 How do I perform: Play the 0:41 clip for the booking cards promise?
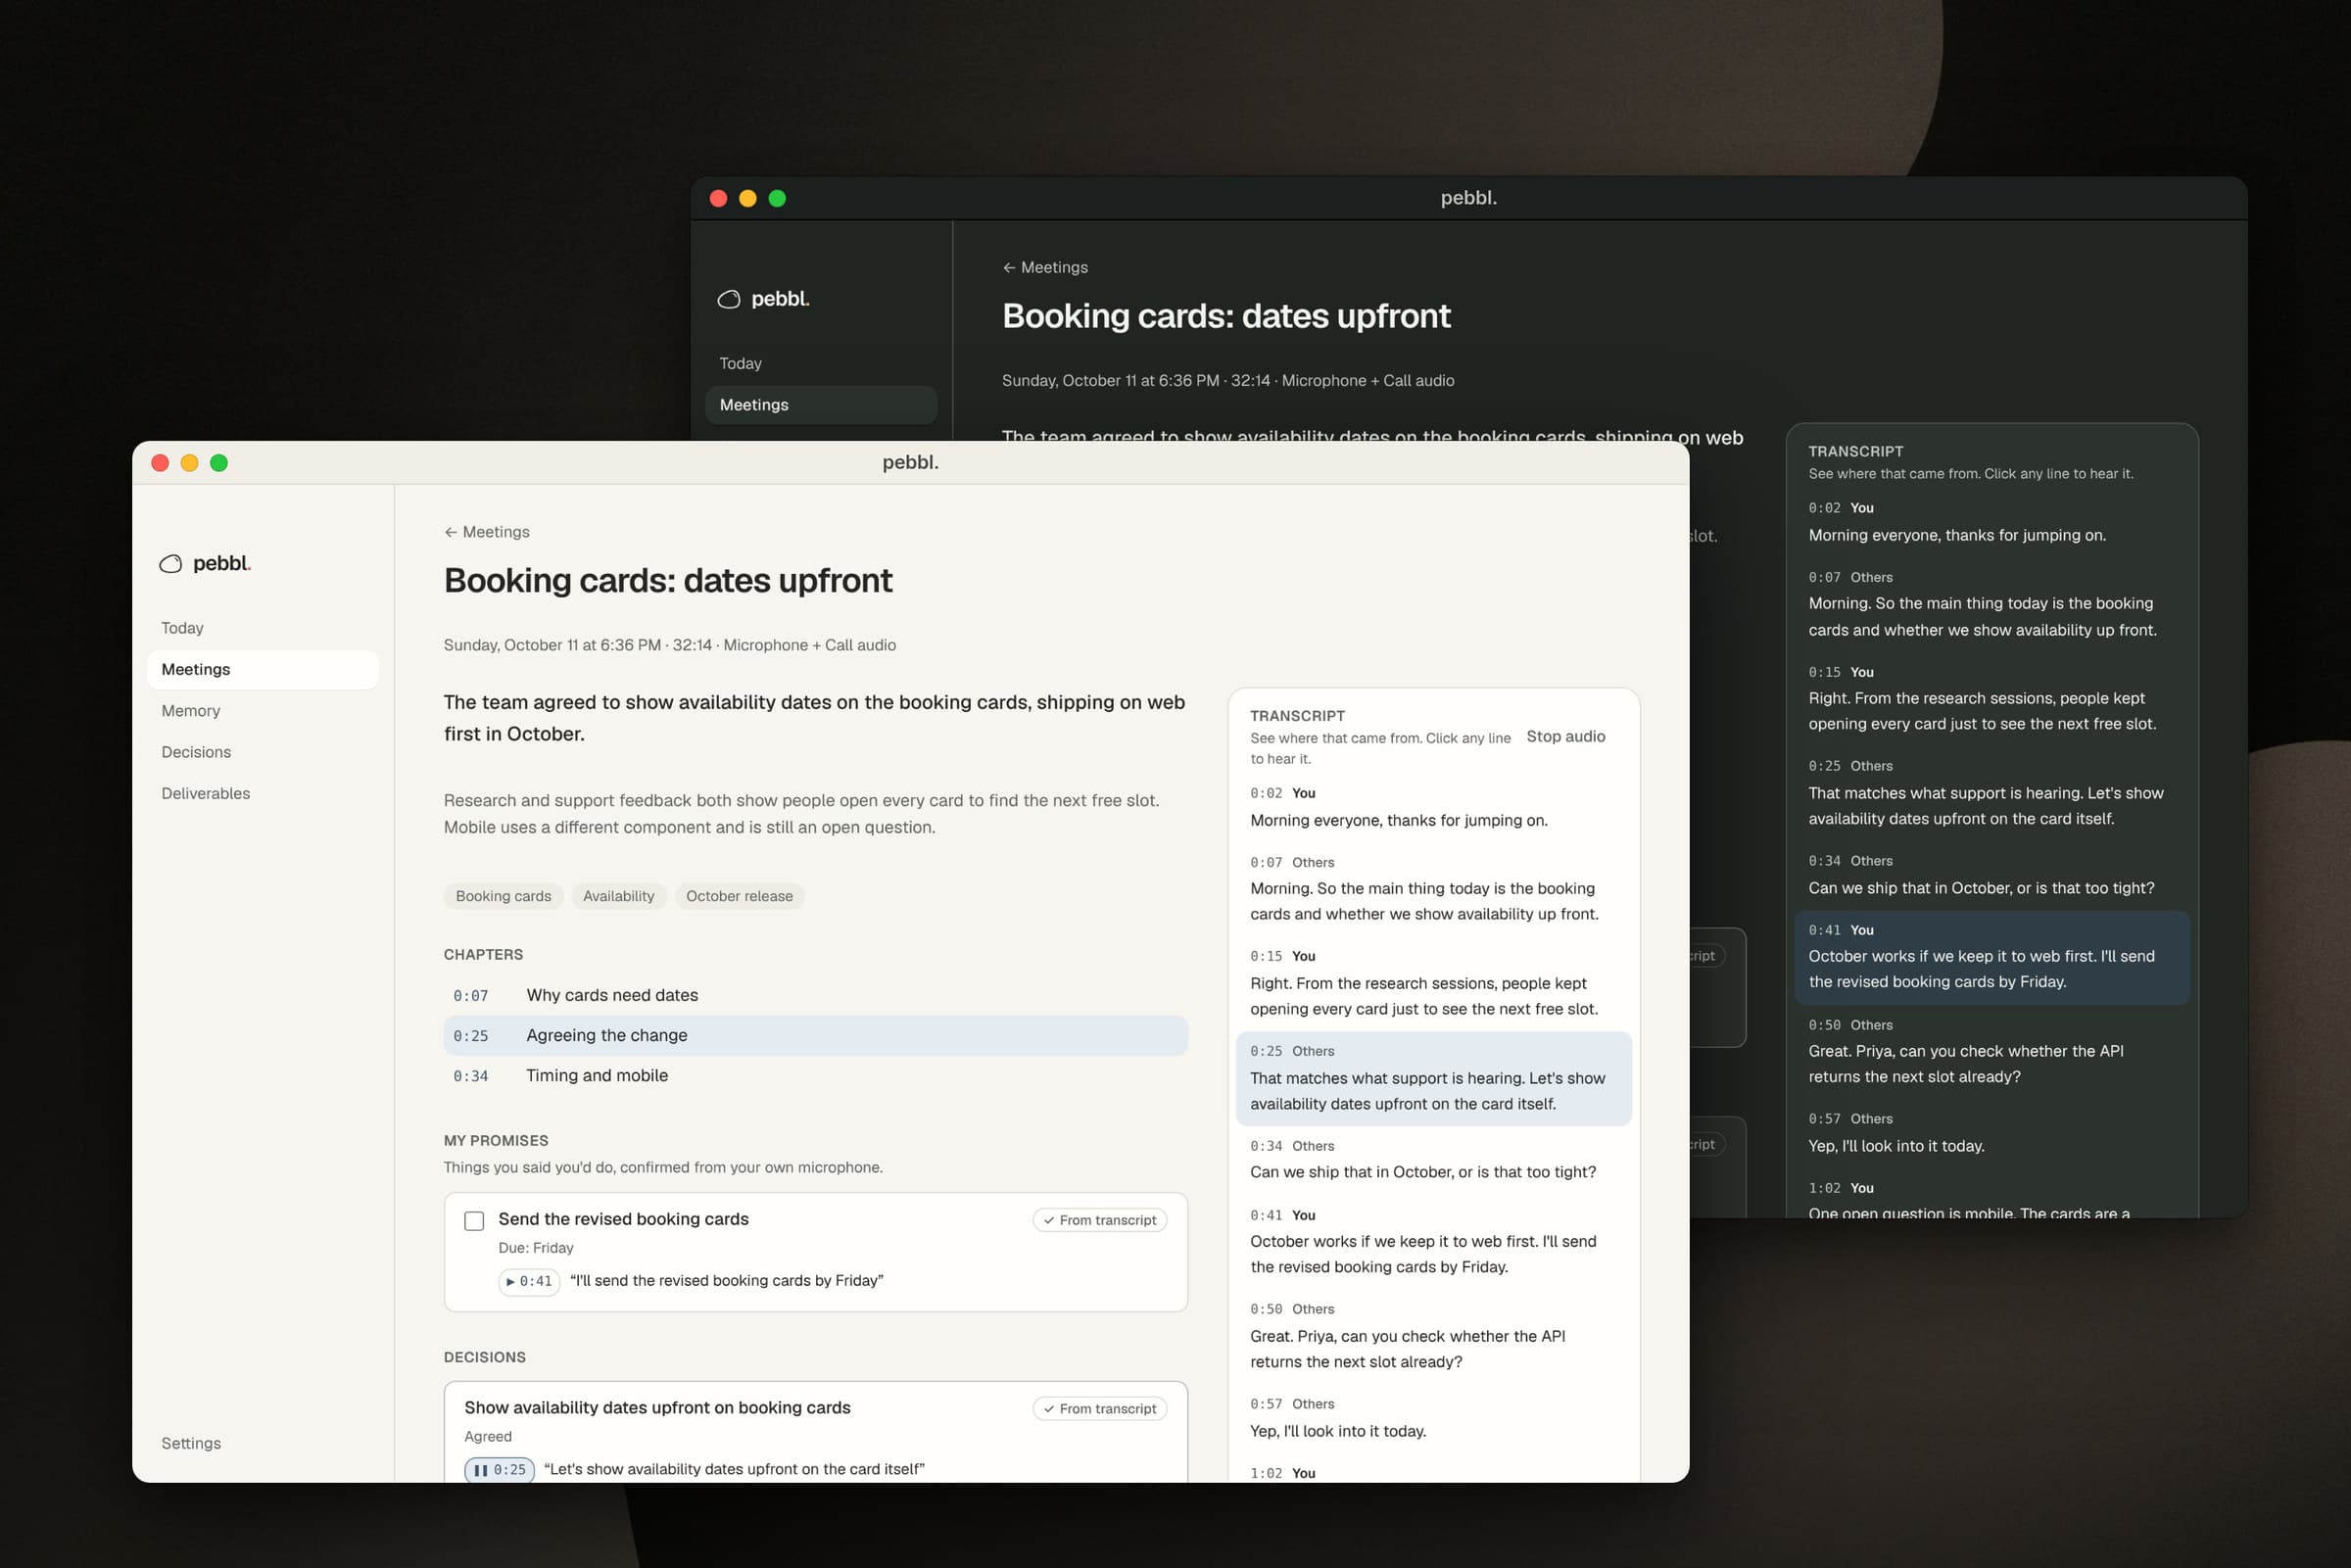click(x=529, y=1281)
